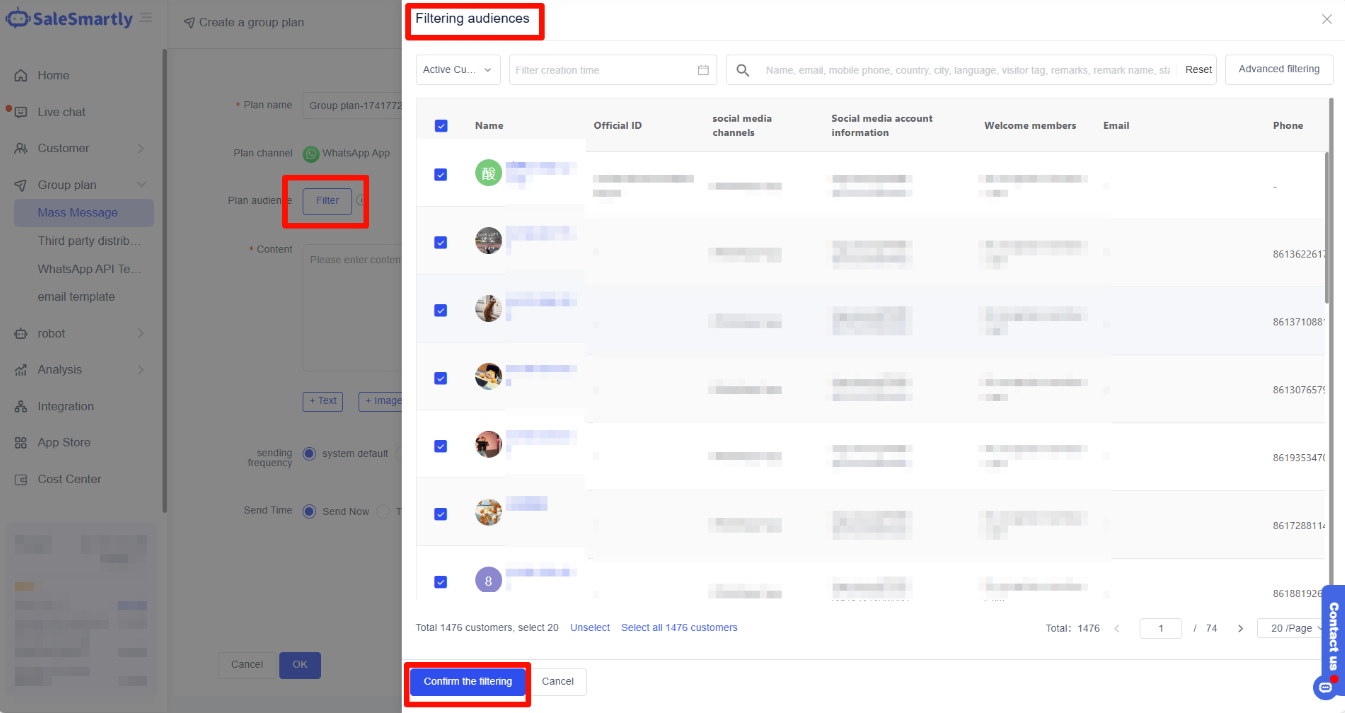This screenshot has height=713, width=1345.
Task: Uncheck the first customer row checkbox
Action: 441,174
